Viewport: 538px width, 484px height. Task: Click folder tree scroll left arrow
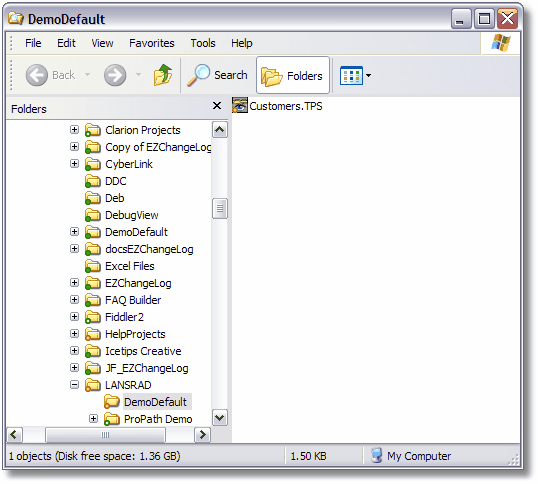point(14,435)
